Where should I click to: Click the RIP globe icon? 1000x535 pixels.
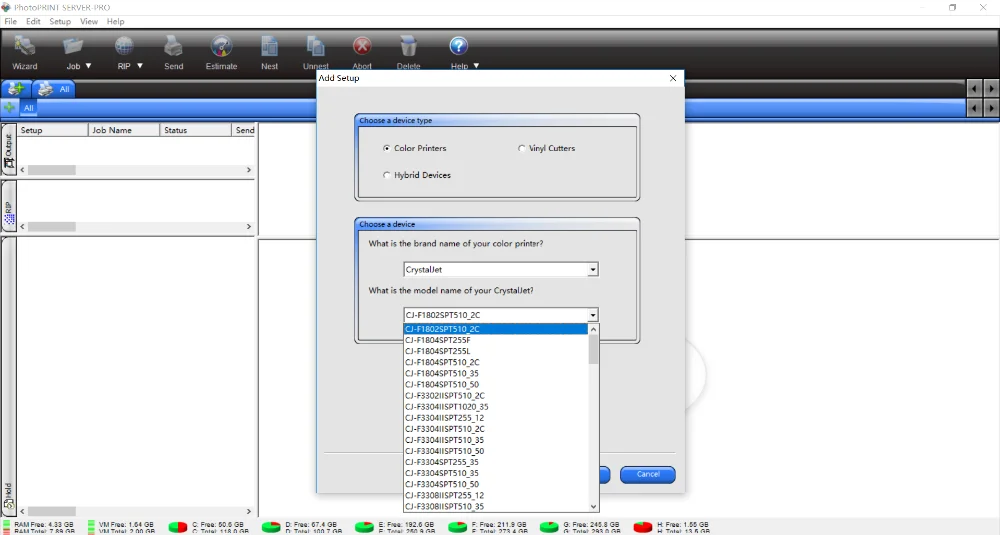[124, 47]
